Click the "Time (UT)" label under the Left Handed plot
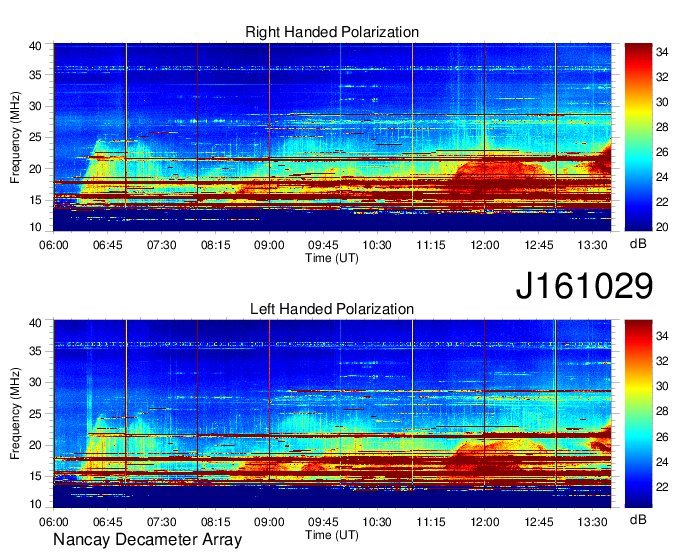 (332, 535)
